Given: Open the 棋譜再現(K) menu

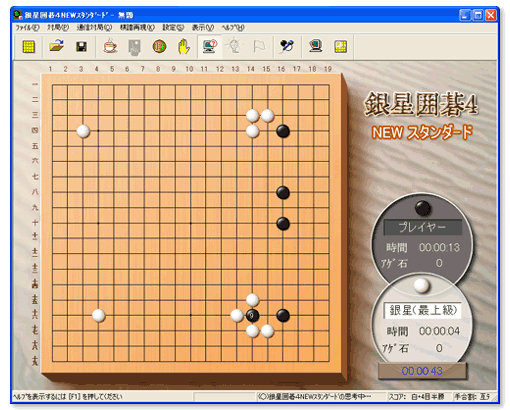Looking at the screenshot, I should [x=137, y=28].
